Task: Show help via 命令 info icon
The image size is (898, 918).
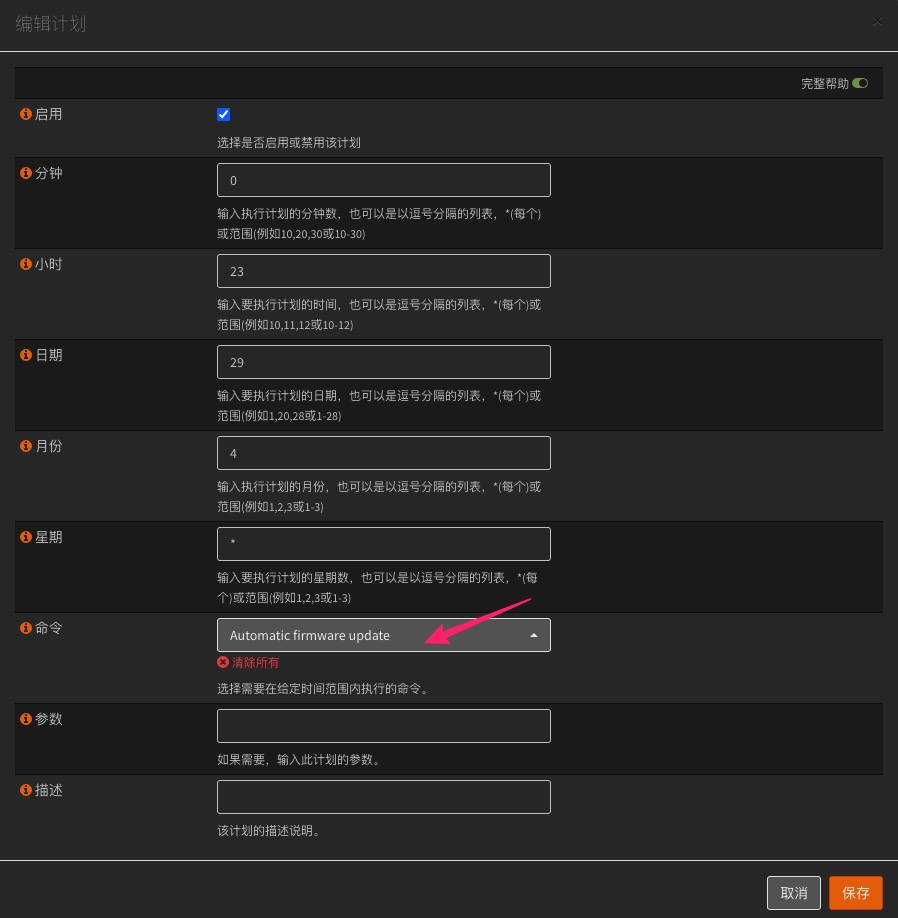Action: (x=26, y=628)
